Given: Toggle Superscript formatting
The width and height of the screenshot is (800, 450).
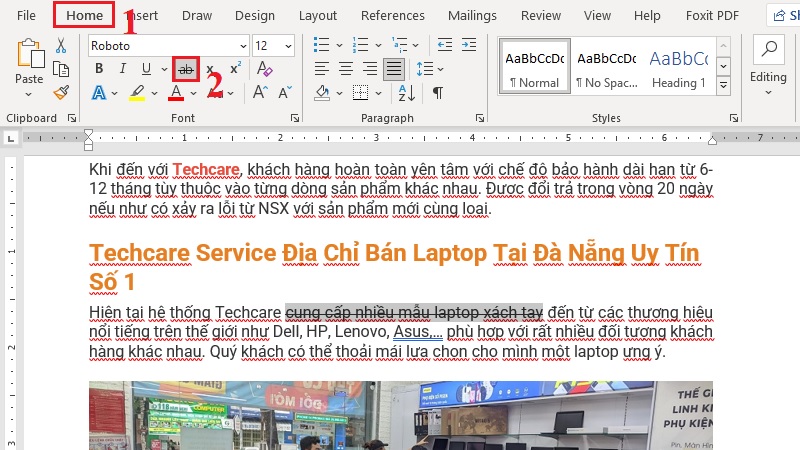Looking at the screenshot, I should (x=235, y=68).
